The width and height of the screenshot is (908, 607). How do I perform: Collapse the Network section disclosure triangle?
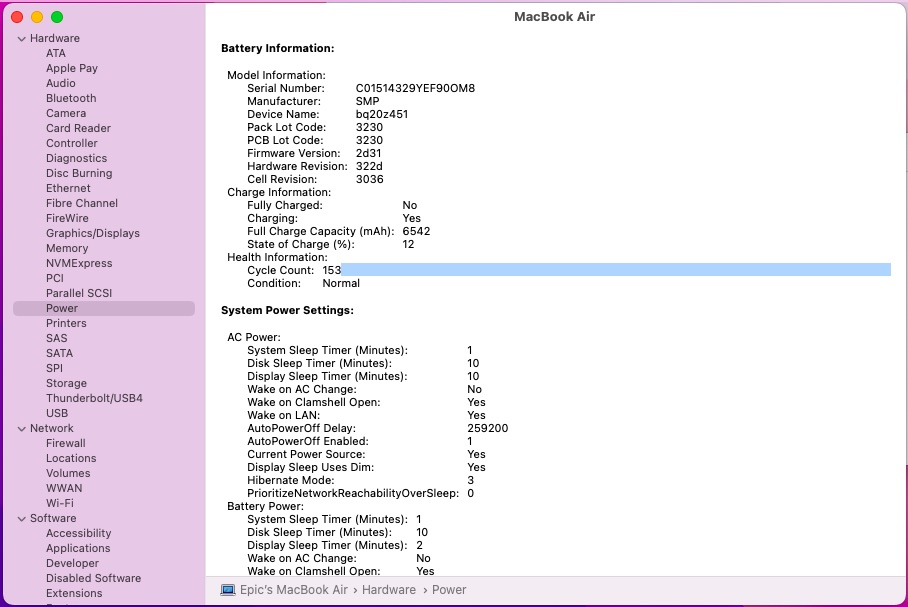click(22, 429)
